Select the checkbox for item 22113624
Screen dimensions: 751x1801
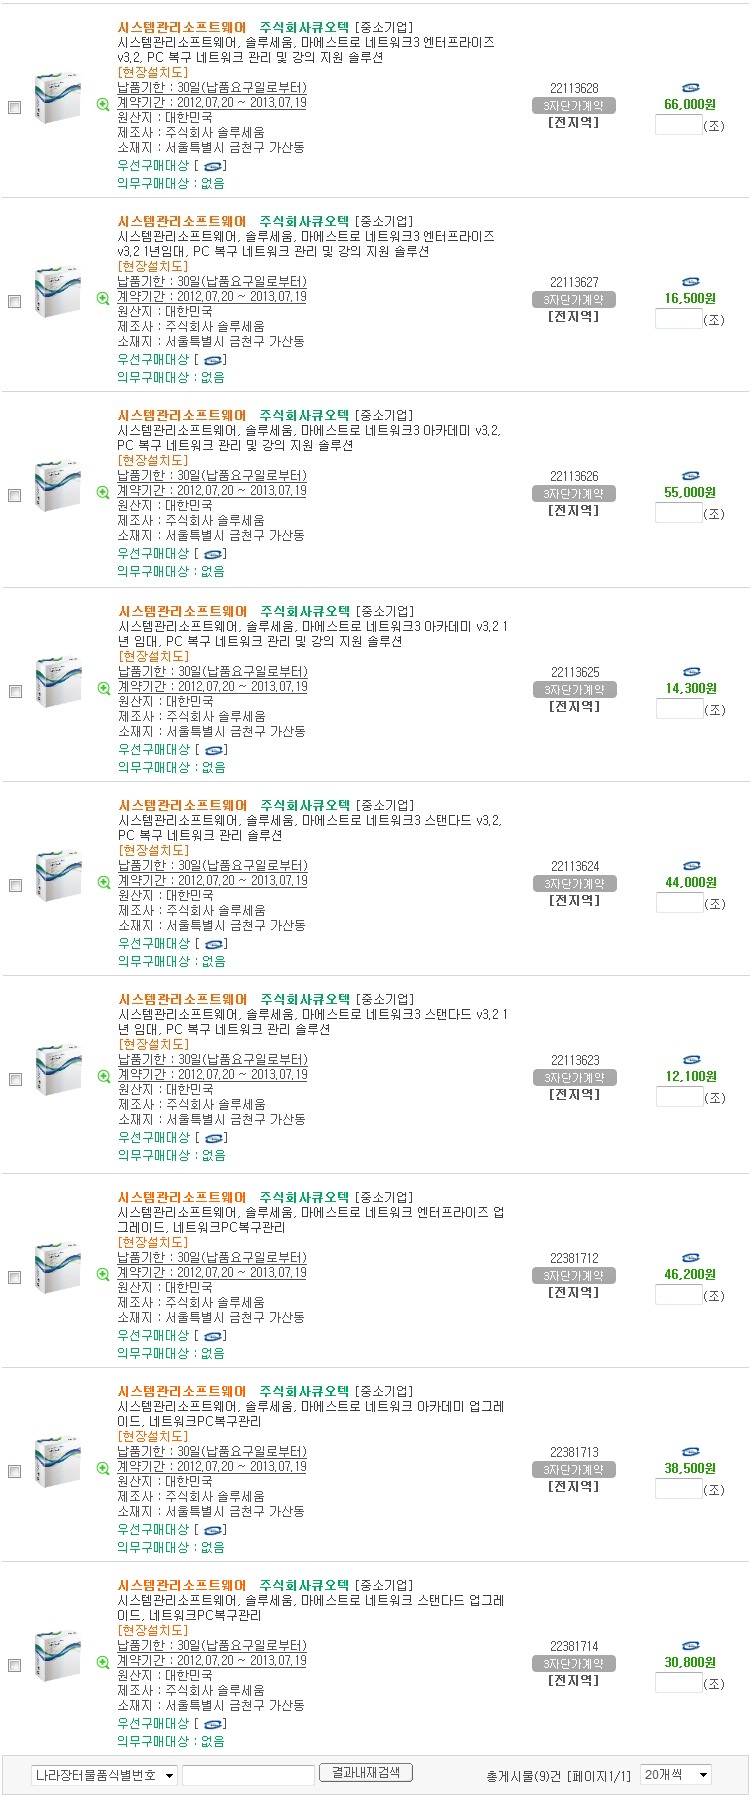tap(15, 885)
